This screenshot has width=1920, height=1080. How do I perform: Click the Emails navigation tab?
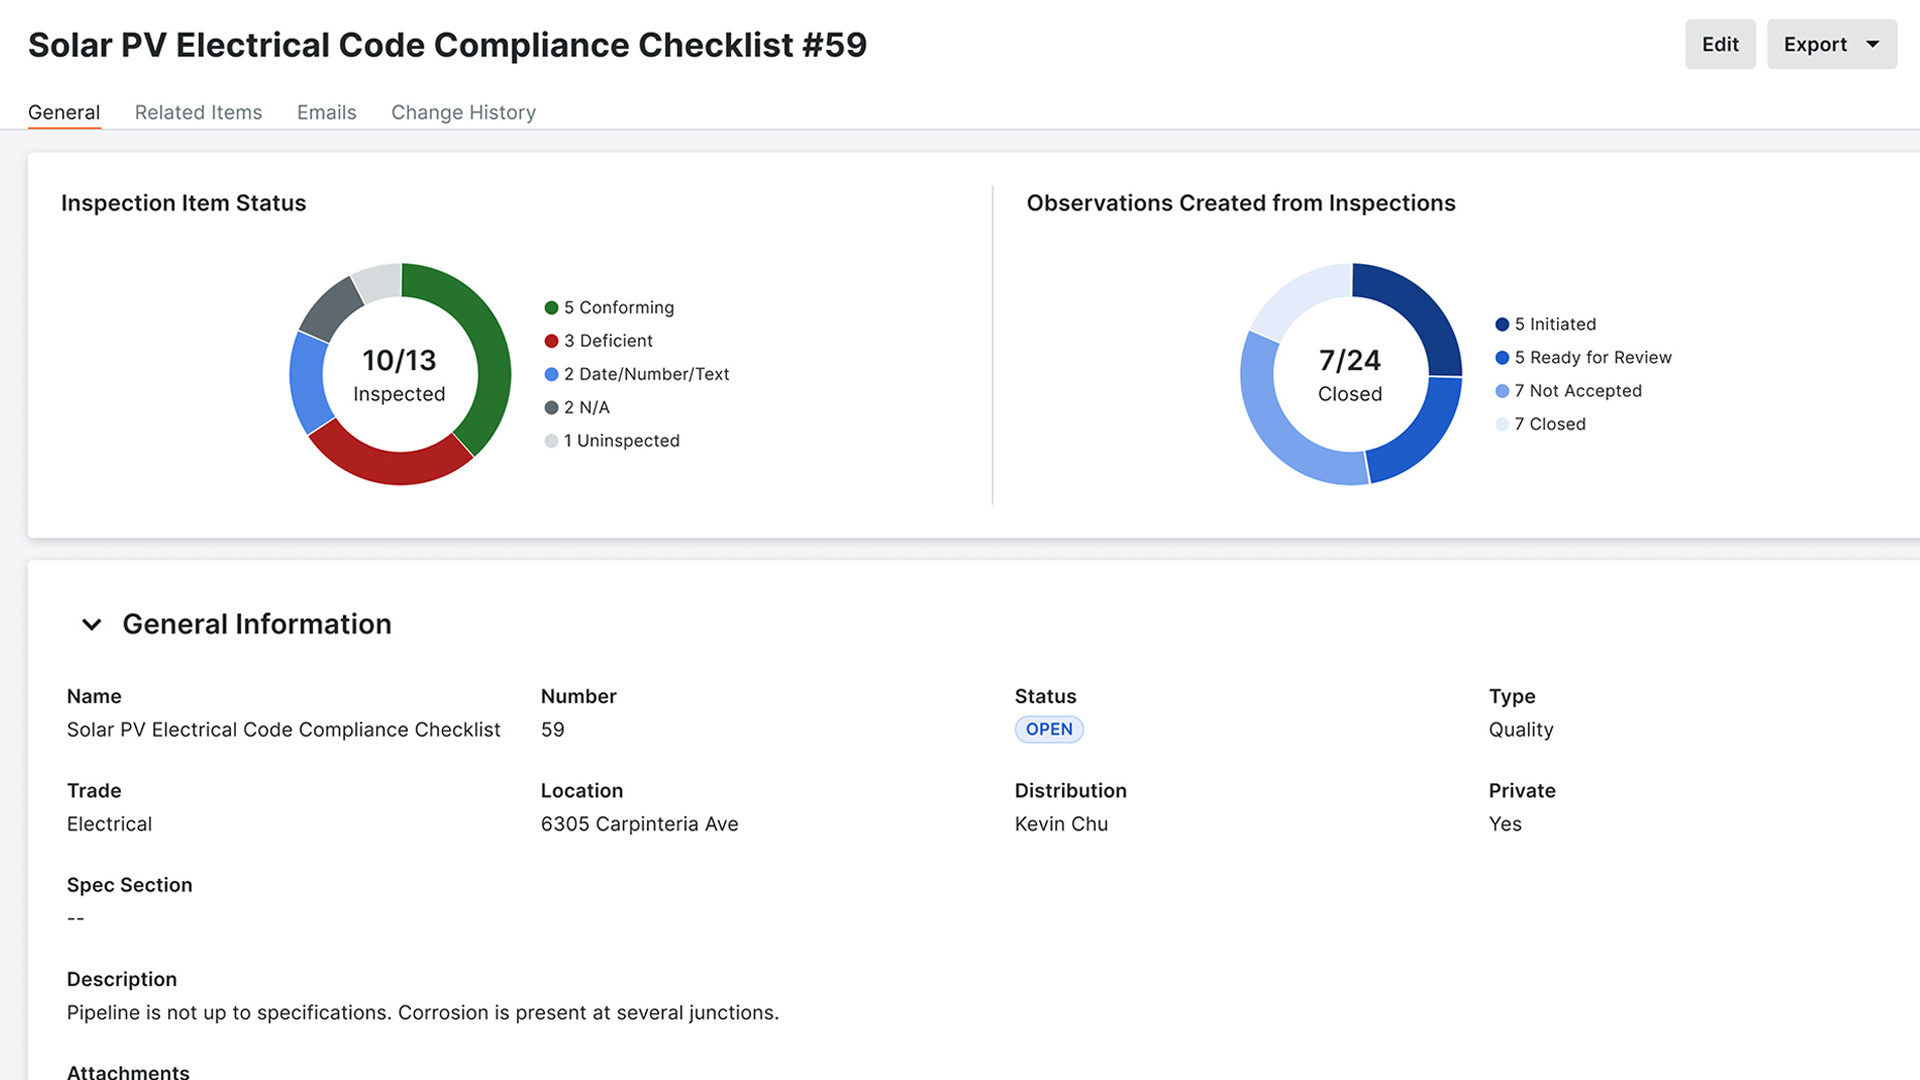[326, 112]
